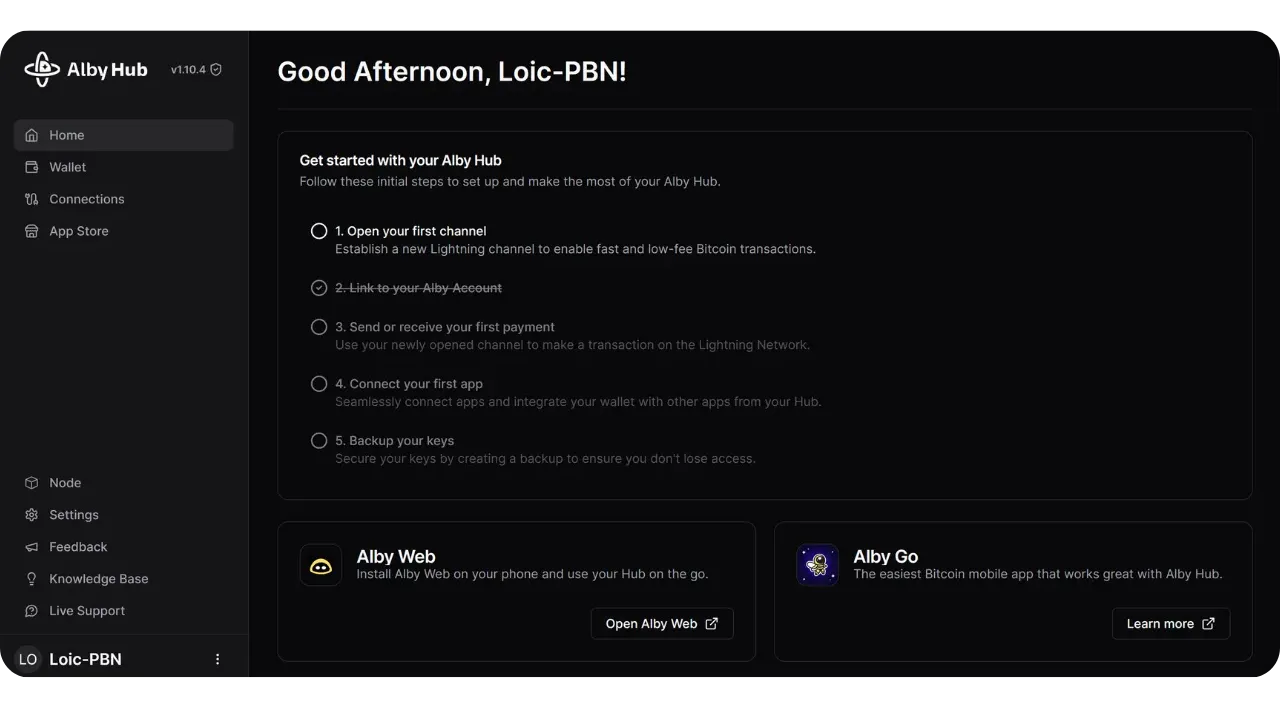Click the Live Support icon
This screenshot has width=1280, height=708.
pyautogui.click(x=31, y=611)
